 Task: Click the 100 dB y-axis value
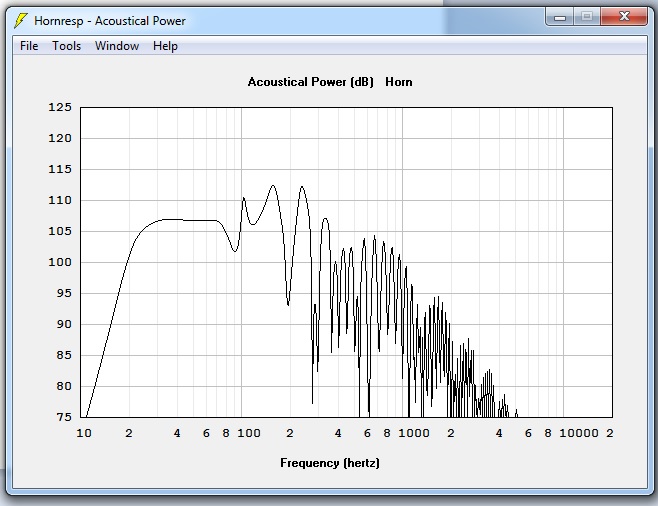60,262
